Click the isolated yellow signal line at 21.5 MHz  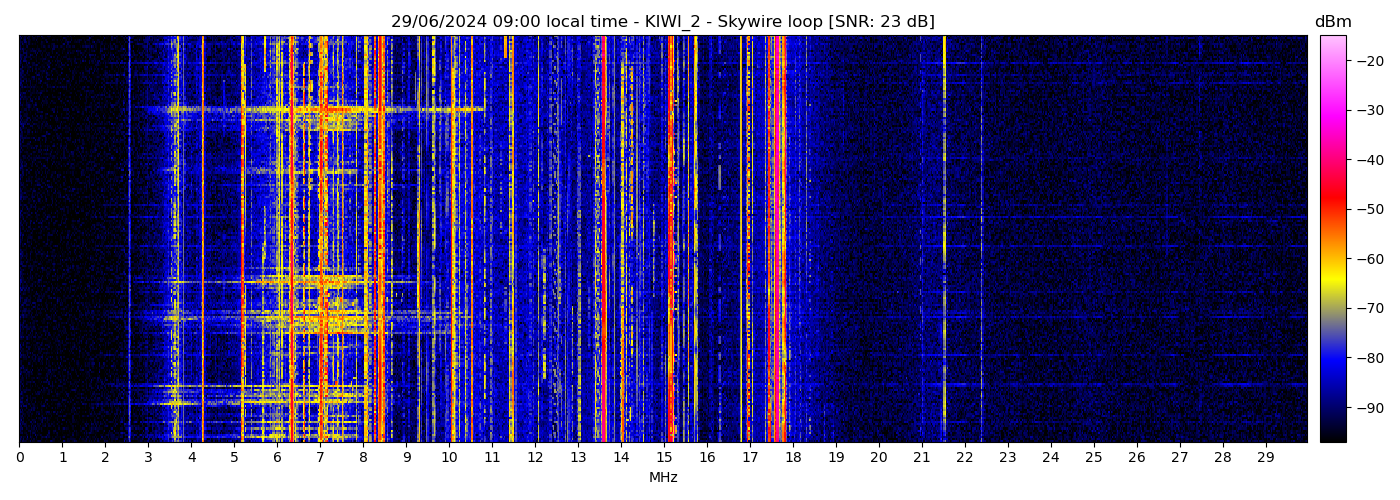944,240
